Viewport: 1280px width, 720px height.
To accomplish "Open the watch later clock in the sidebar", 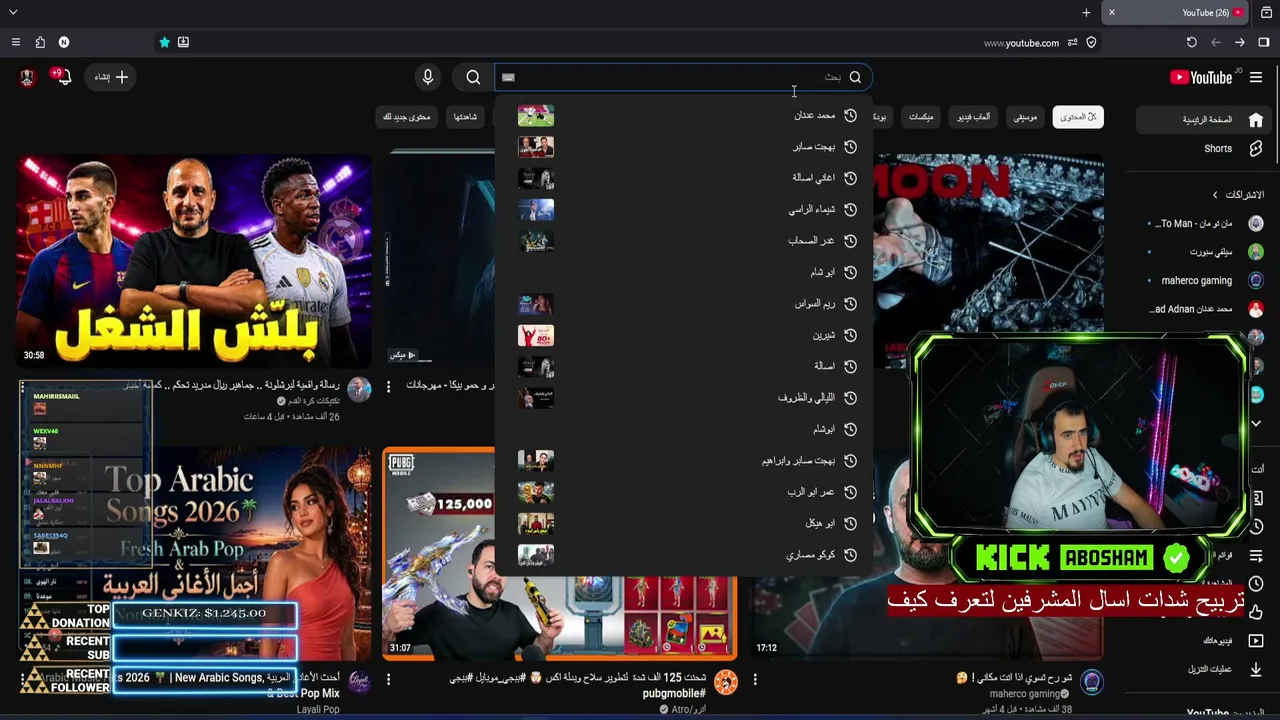I will click(1257, 584).
